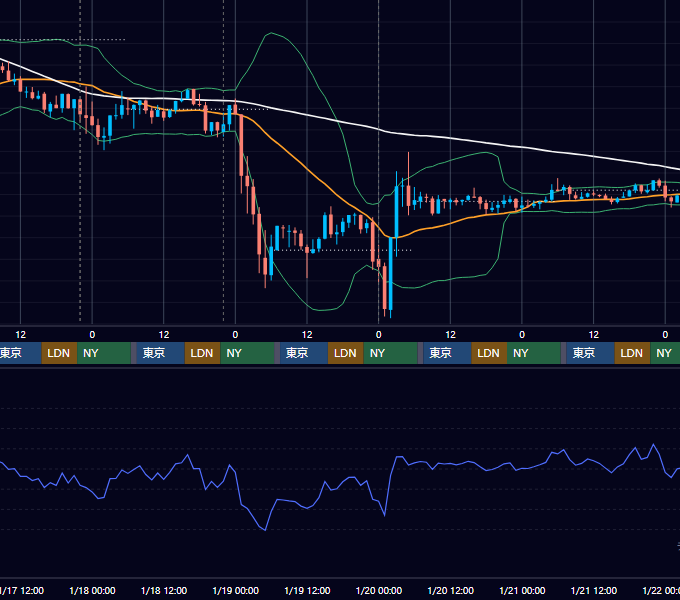Select the 東京 session block on 1/21
Image resolution: width=680 pixels, height=600 pixels.
[590, 353]
